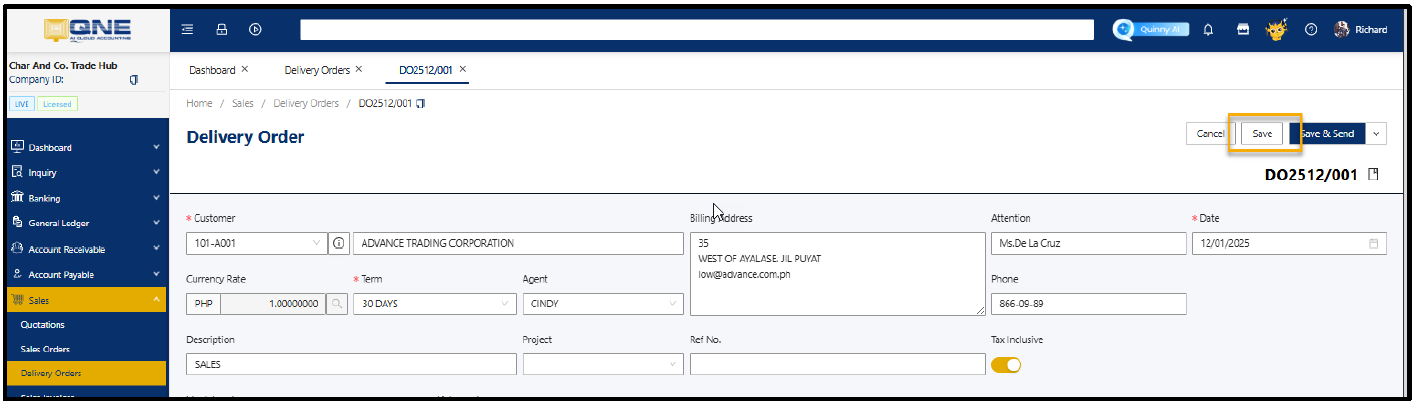Close the Delivery Orders tab
This screenshot has height=405, width=1414.
pyautogui.click(x=359, y=69)
